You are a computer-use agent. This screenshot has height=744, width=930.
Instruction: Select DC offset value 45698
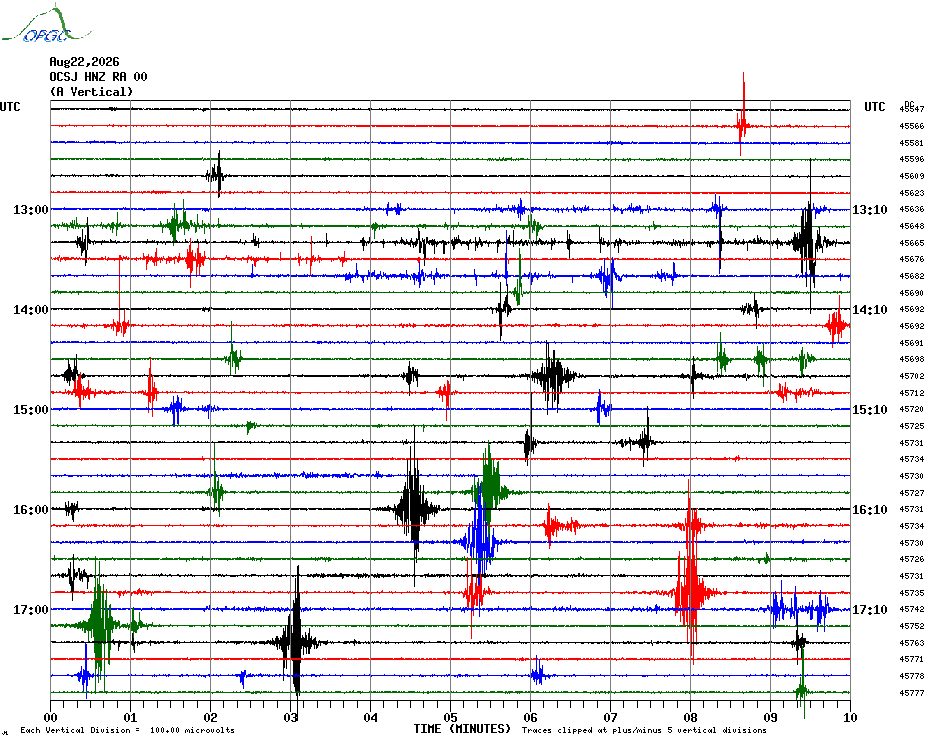click(912, 360)
